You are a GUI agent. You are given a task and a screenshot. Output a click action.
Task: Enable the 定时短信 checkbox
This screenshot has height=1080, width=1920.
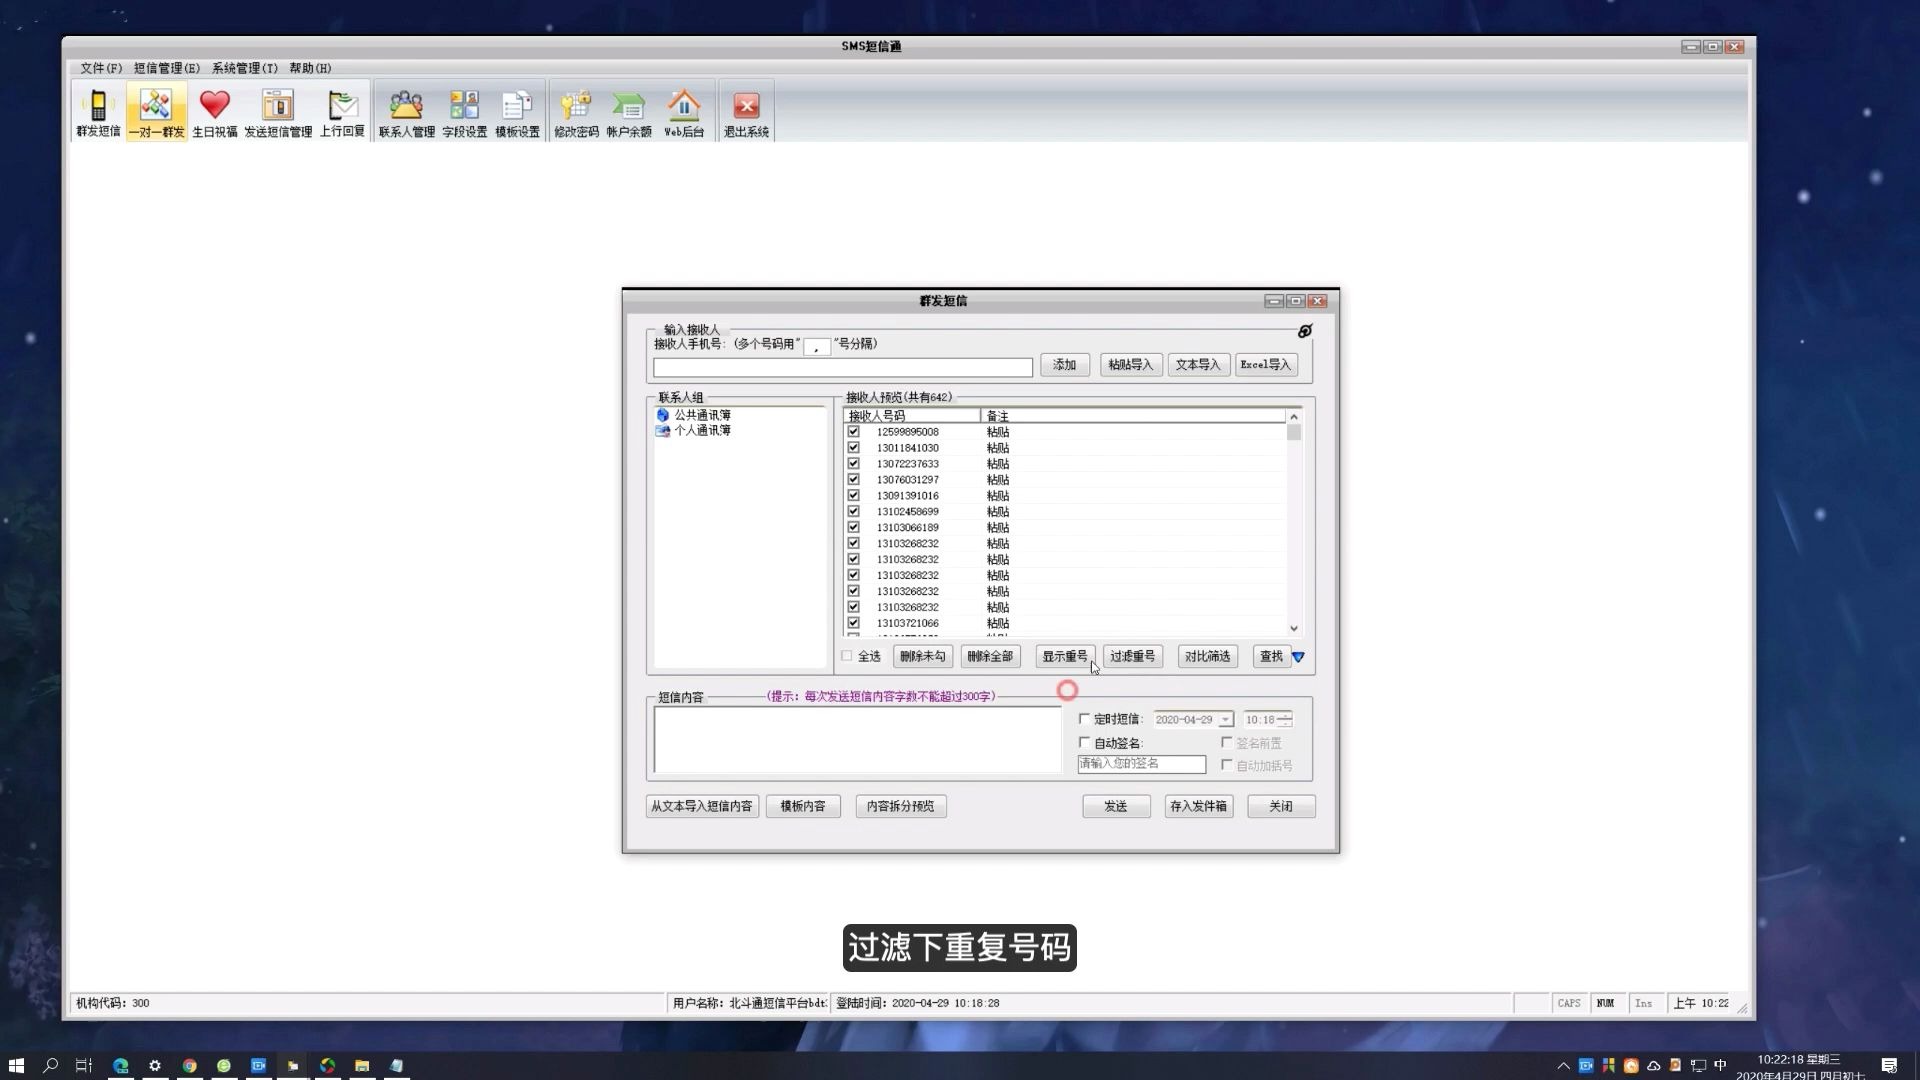click(x=1084, y=719)
